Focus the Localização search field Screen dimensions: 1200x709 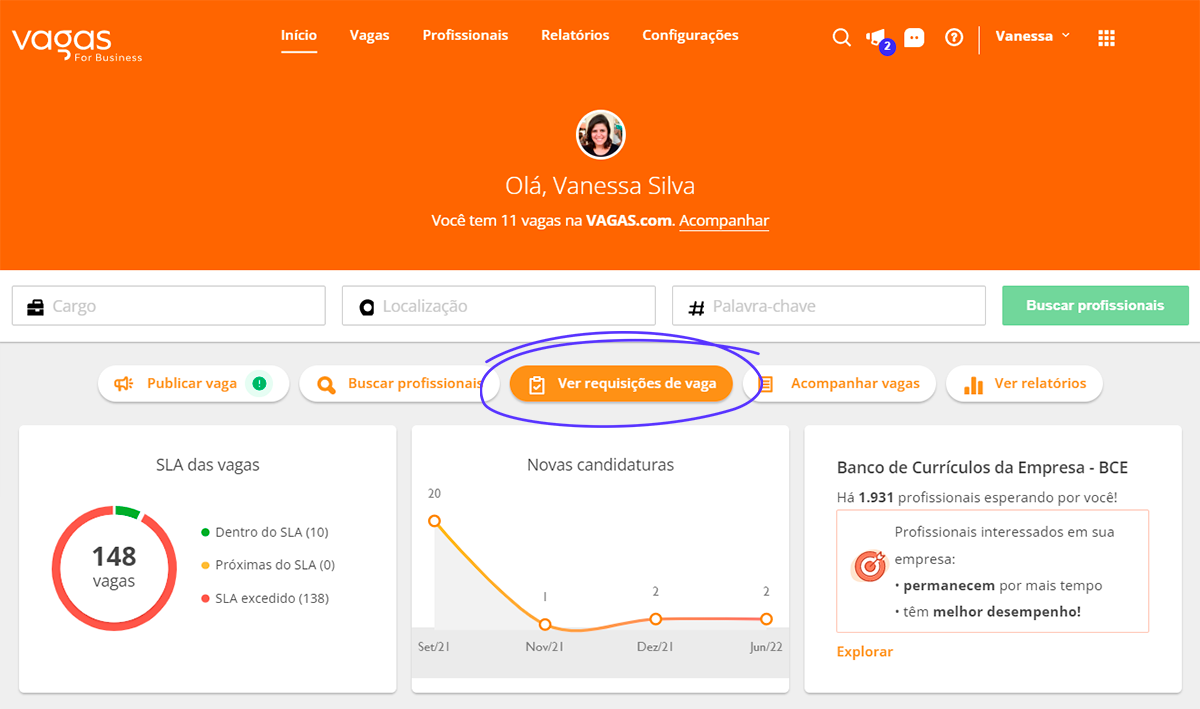[499, 306]
